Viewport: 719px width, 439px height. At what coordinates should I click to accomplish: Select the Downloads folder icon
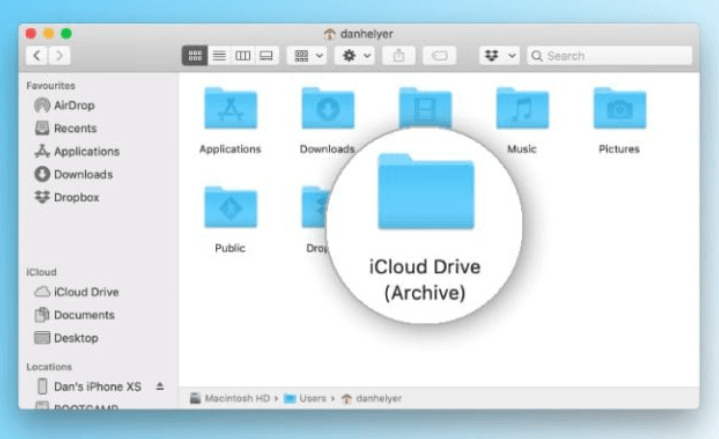[327, 109]
